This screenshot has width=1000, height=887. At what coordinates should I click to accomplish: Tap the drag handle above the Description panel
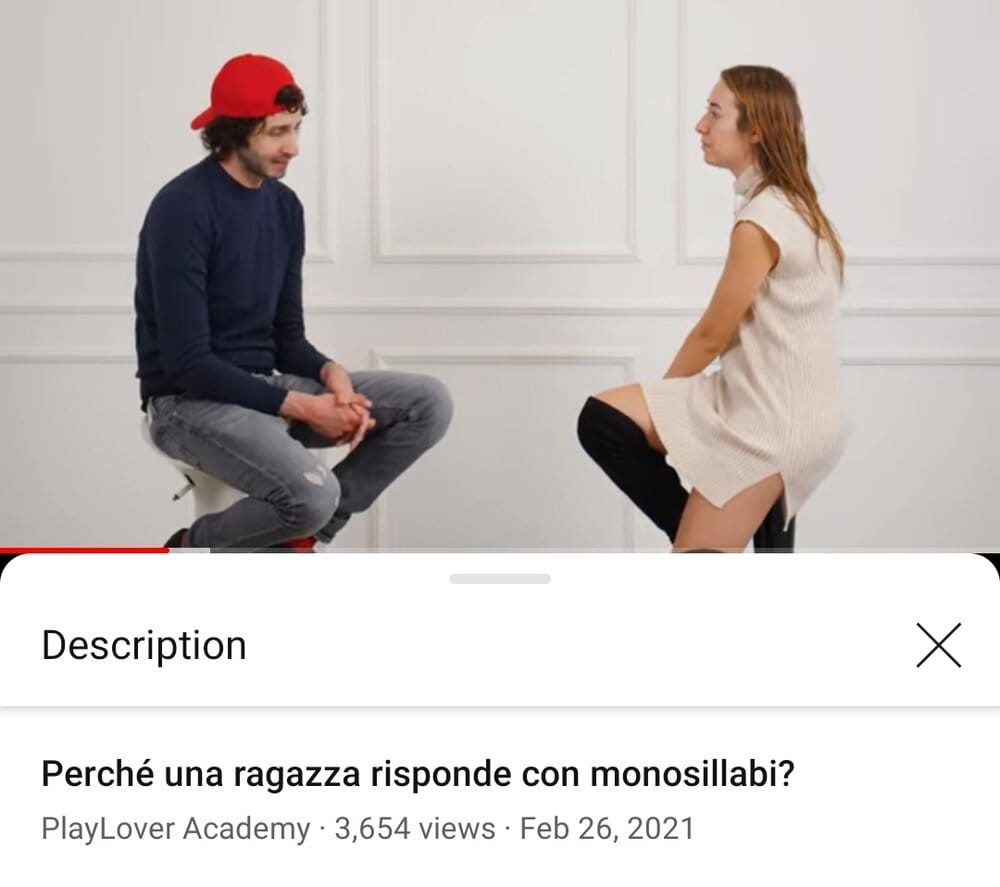coord(499,578)
